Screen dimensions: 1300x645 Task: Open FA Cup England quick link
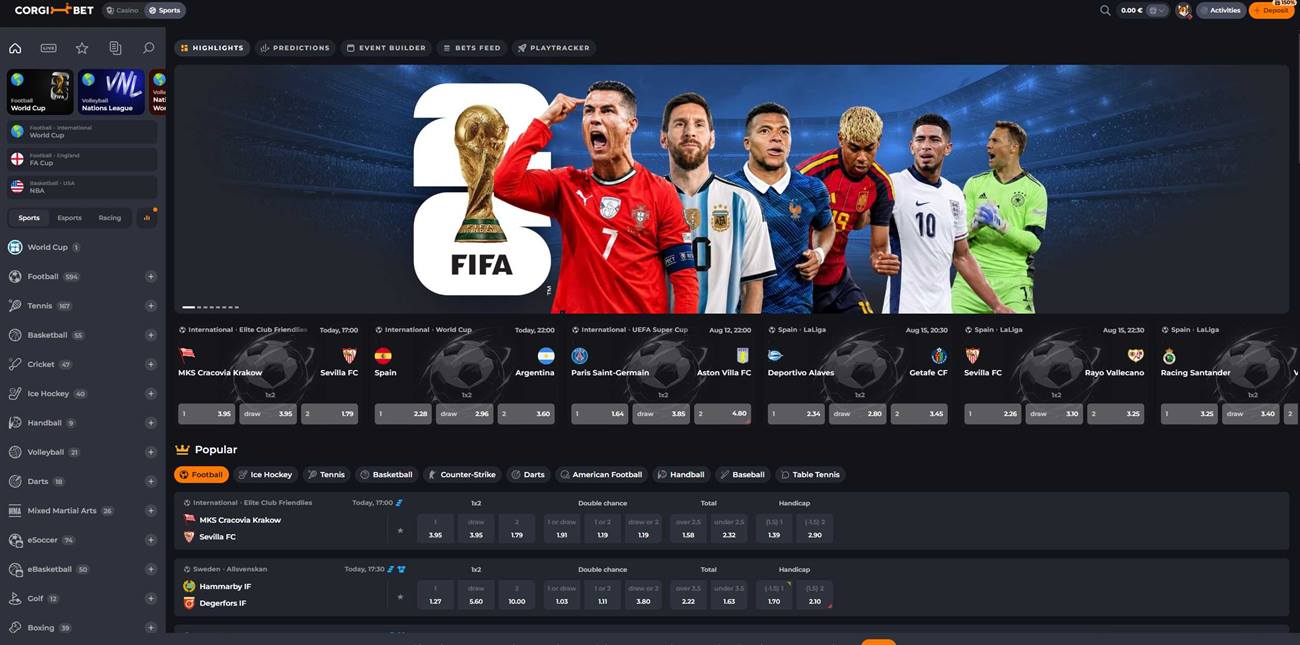pyautogui.click(x=82, y=159)
